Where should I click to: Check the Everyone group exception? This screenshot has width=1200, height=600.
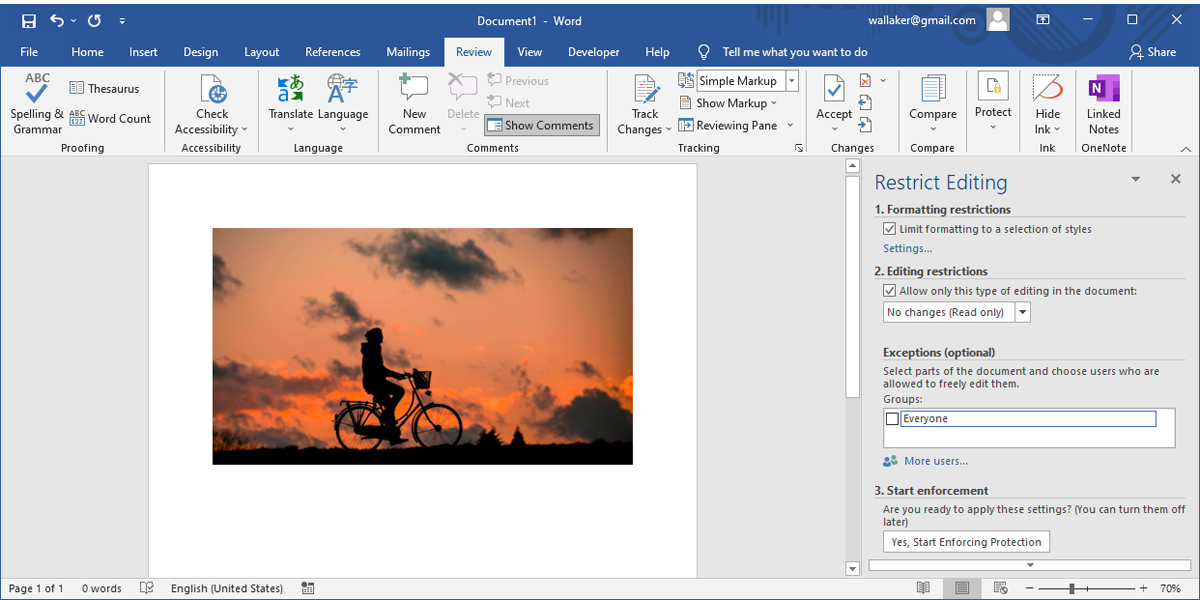coord(892,418)
